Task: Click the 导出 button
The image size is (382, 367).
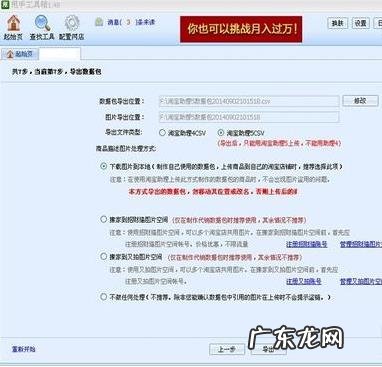Action: [269, 349]
